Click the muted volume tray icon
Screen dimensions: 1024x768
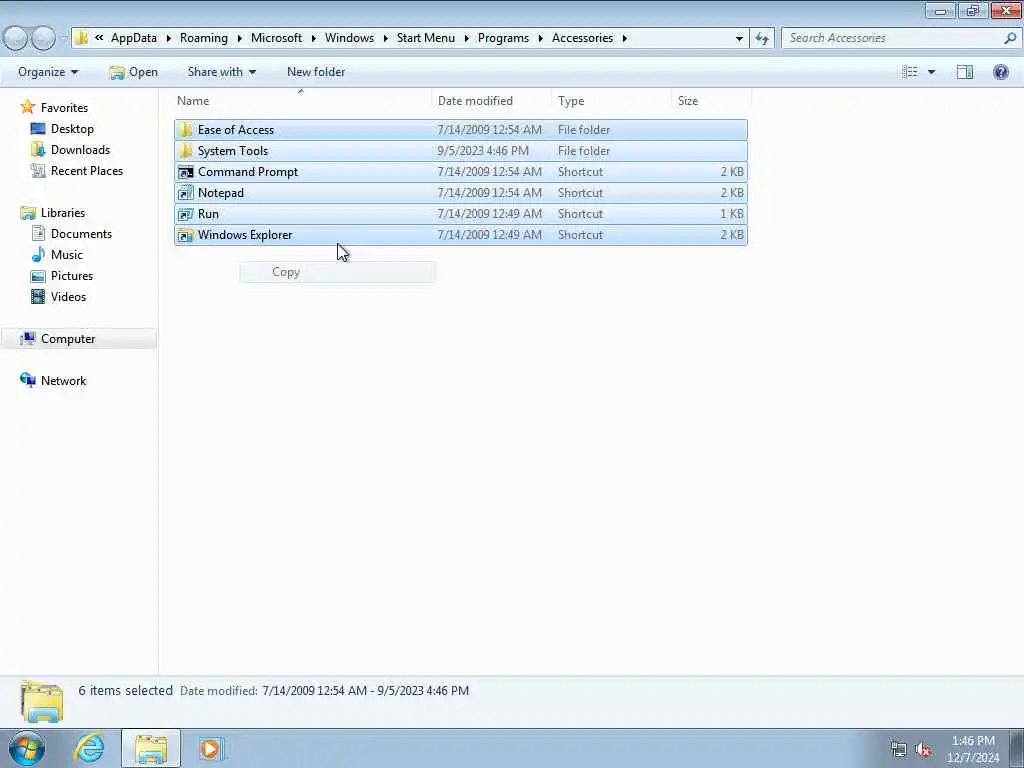[x=923, y=750]
